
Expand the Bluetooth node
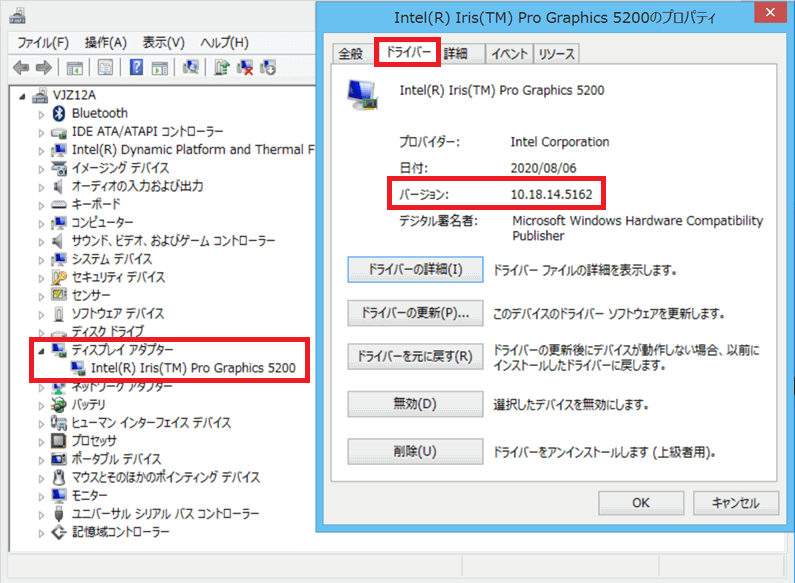[41, 115]
